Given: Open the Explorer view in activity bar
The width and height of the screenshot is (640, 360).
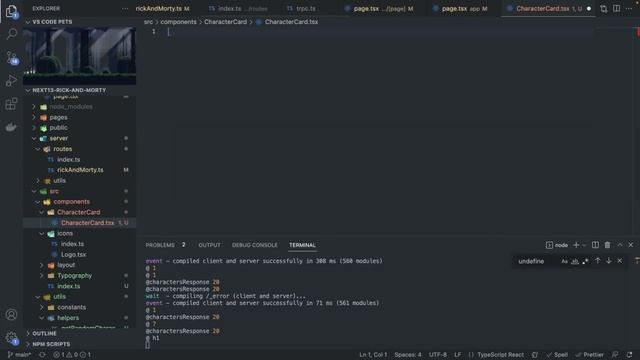Looking at the screenshot, I should tap(11, 11).
